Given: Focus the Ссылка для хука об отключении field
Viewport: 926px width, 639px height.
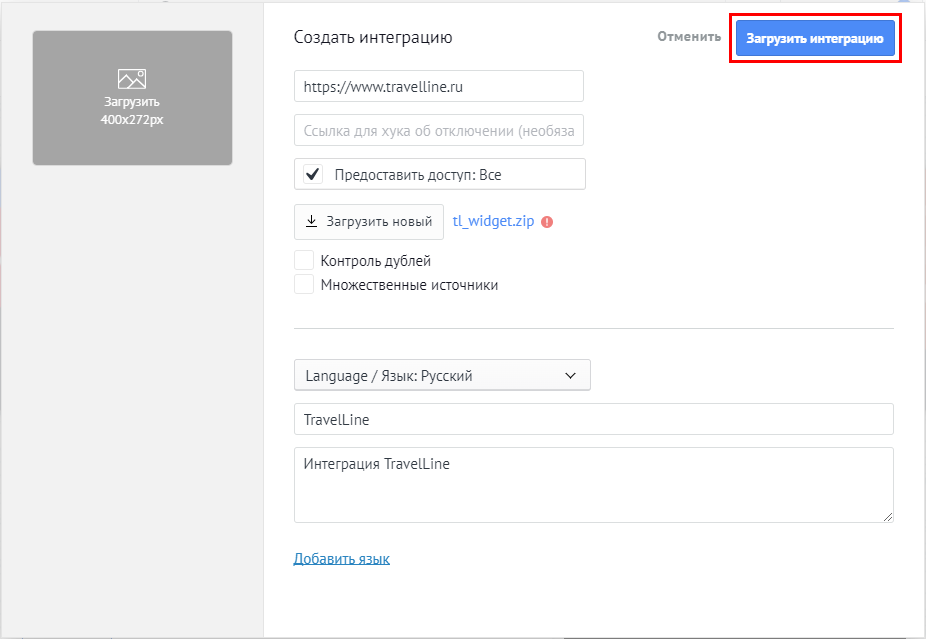Looking at the screenshot, I should click(x=439, y=130).
